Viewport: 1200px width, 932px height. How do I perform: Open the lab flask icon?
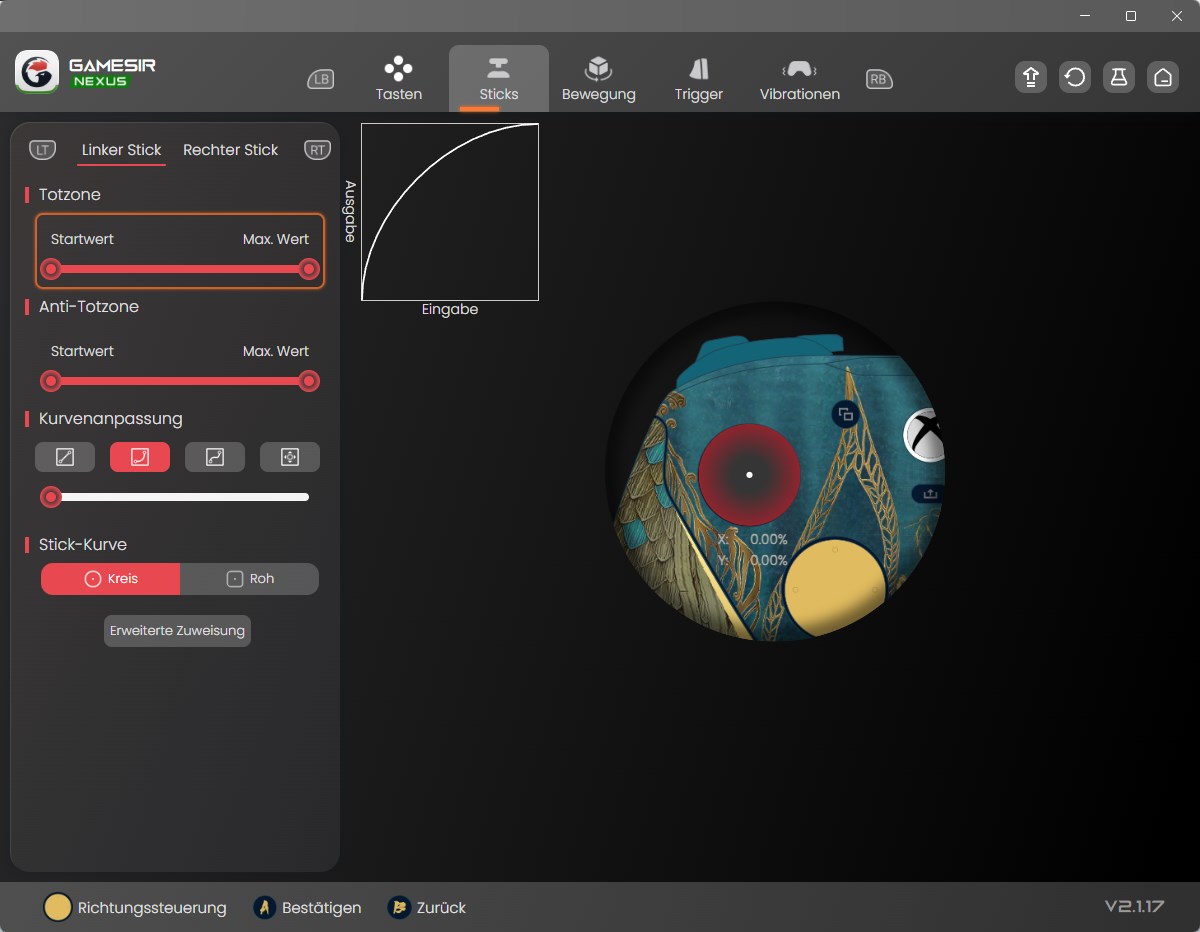tap(1119, 77)
